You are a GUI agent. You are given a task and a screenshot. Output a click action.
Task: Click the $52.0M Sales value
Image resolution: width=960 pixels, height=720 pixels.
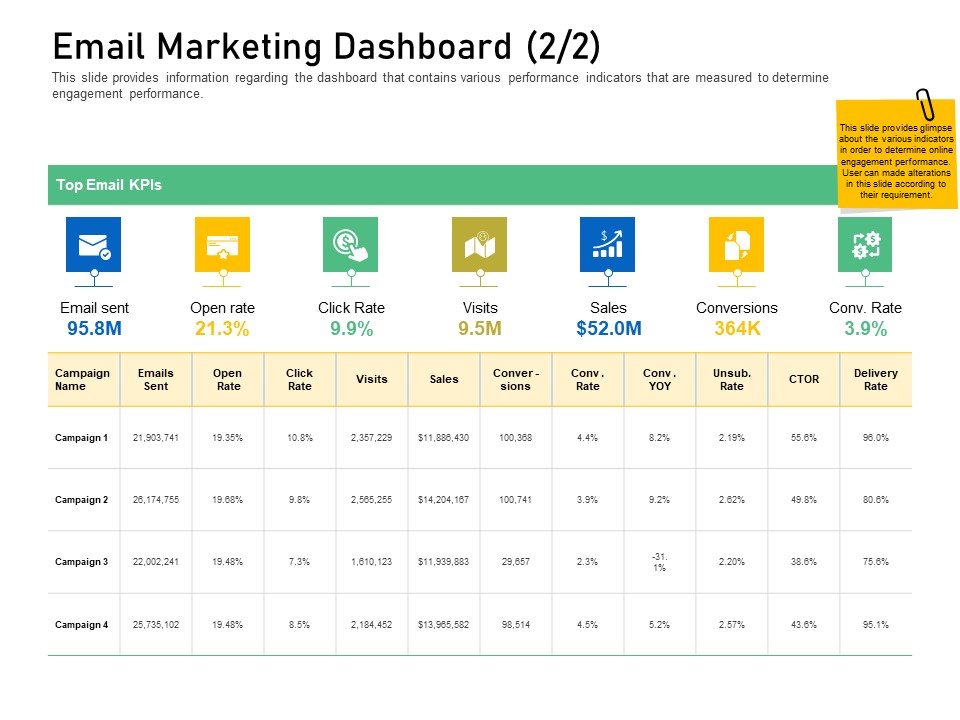click(x=609, y=328)
